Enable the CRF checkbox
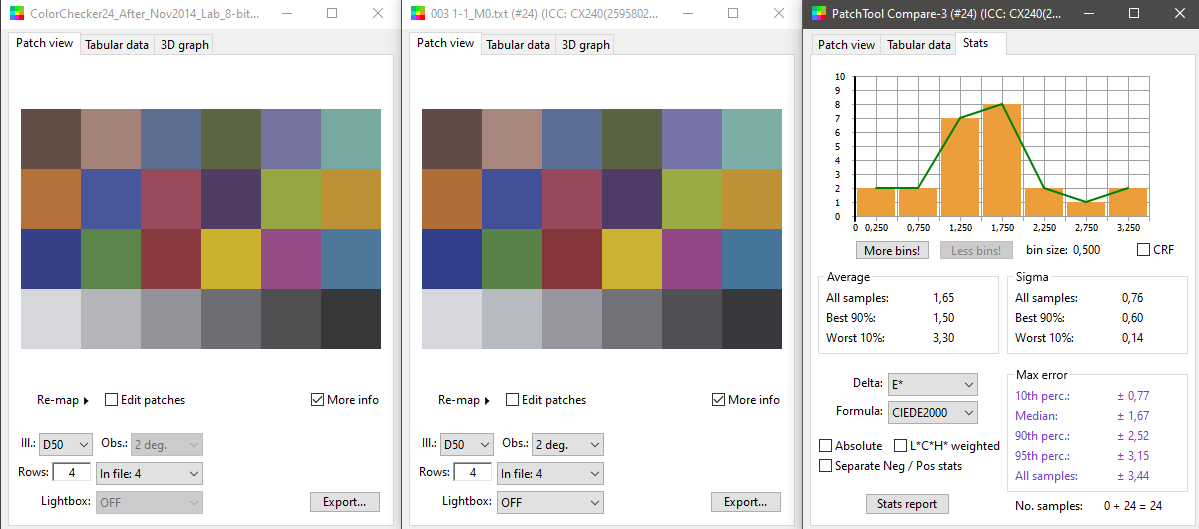 (1143, 250)
